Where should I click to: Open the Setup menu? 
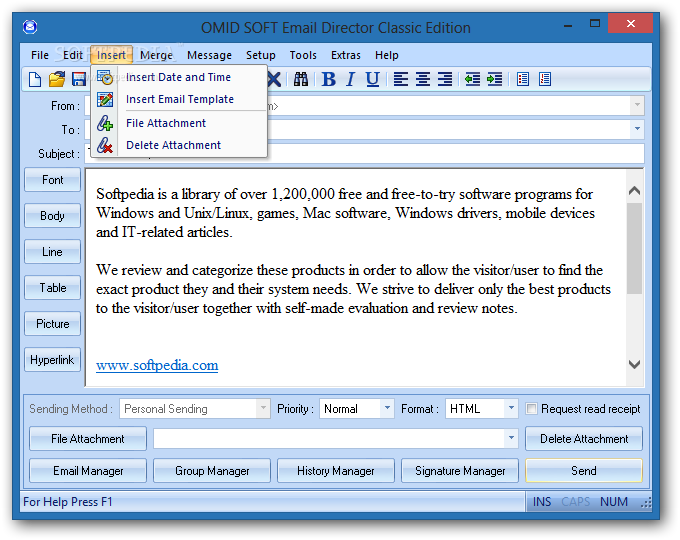pyautogui.click(x=261, y=55)
